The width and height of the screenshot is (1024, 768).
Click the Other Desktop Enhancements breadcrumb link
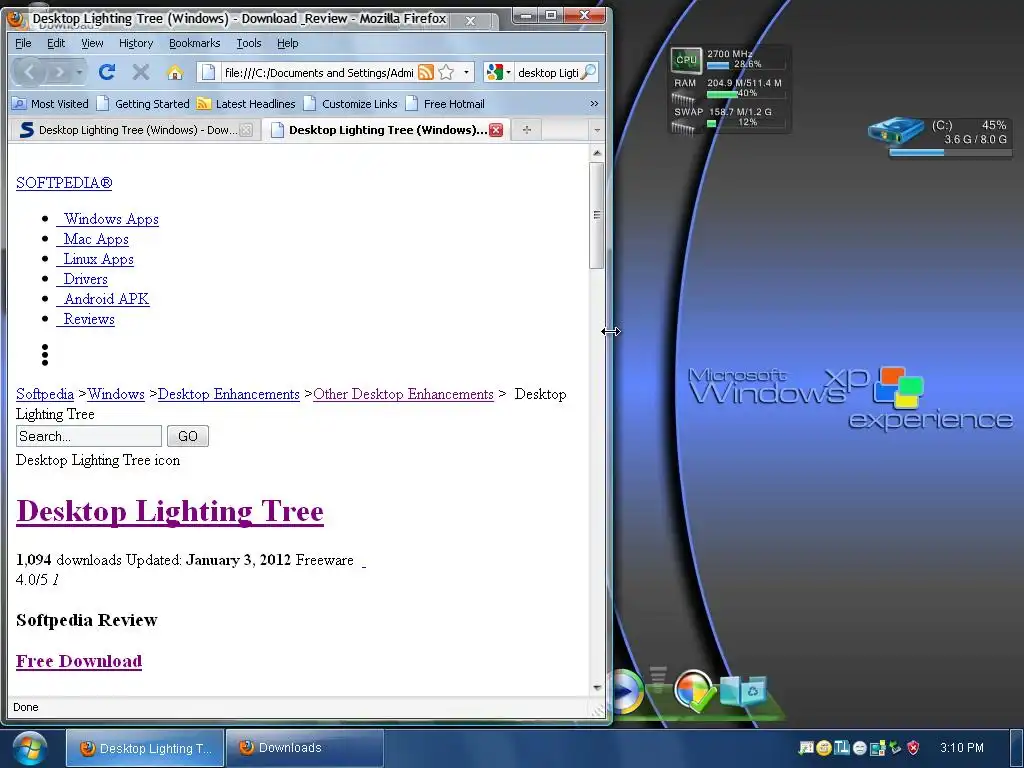[x=403, y=394]
